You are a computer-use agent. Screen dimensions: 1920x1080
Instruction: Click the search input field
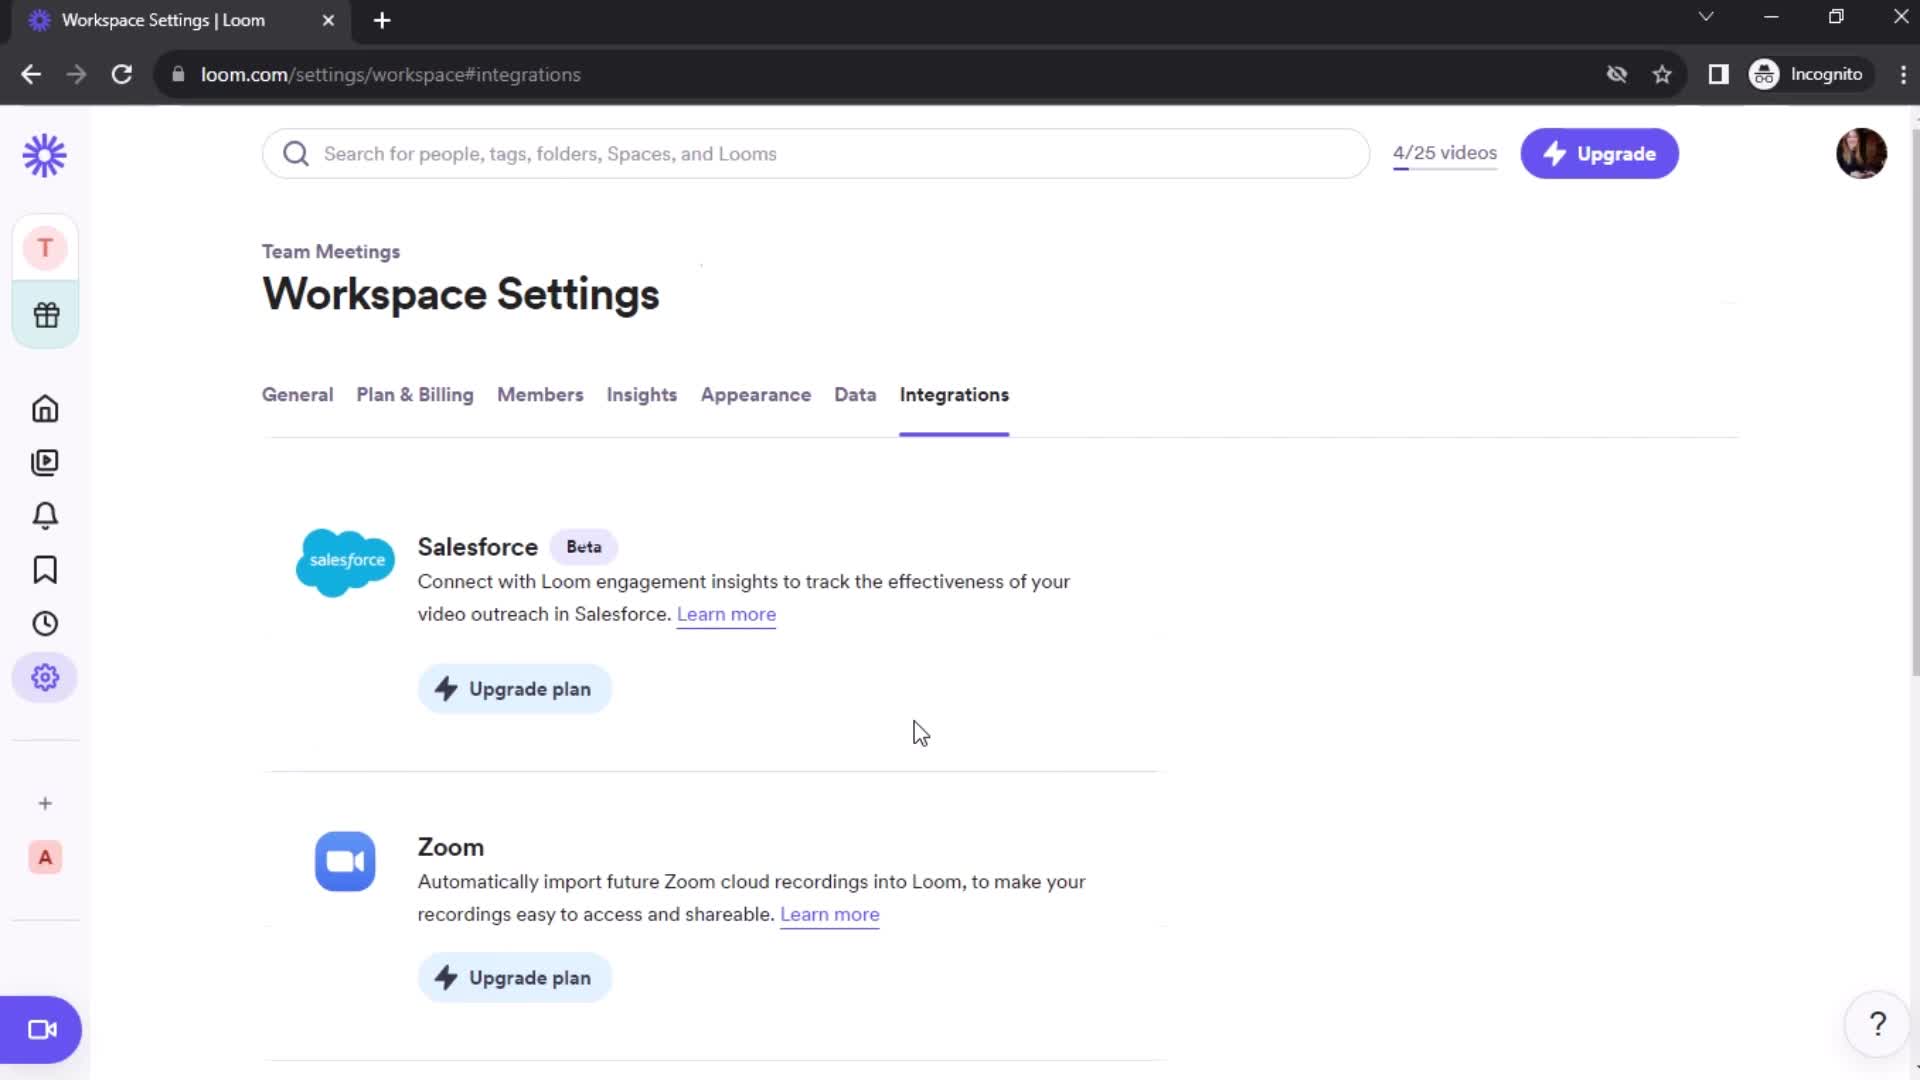point(816,154)
